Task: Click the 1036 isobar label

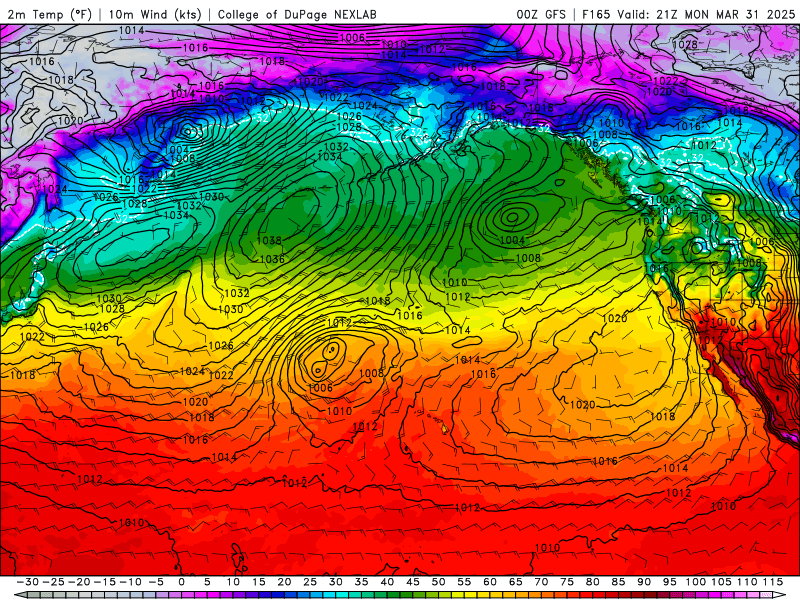Action: click(x=272, y=259)
